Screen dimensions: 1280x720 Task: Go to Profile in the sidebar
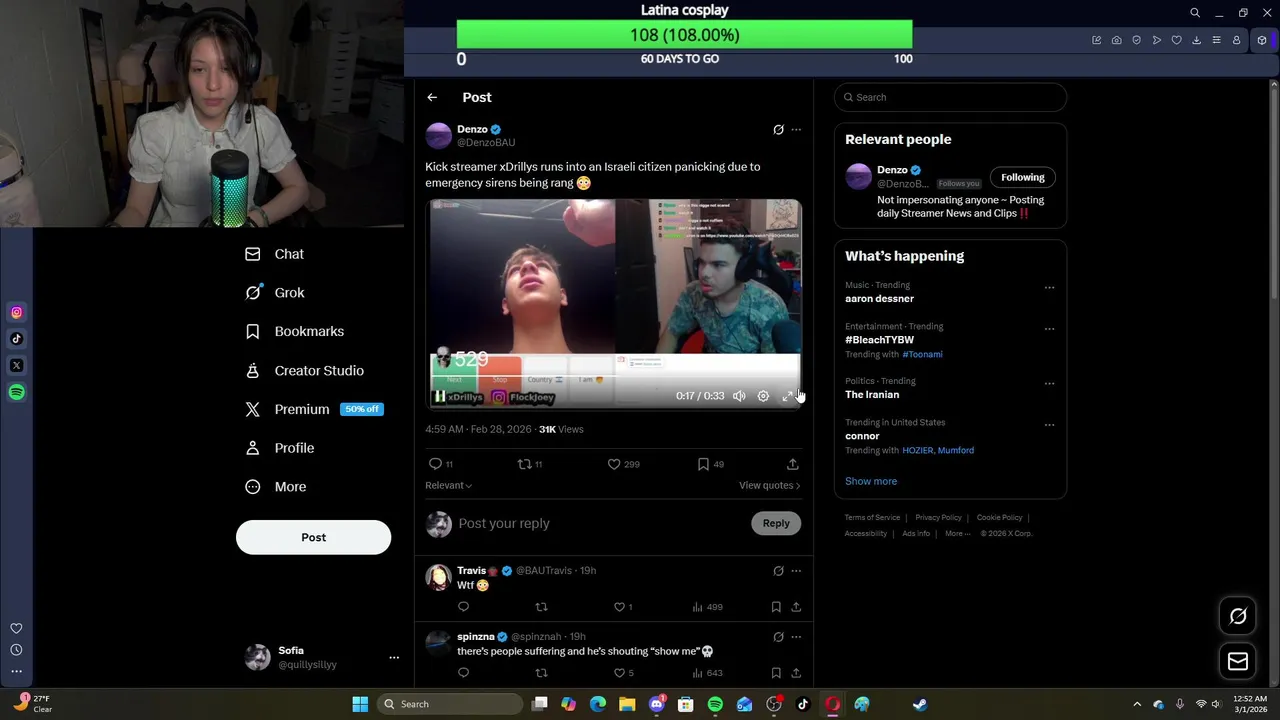pos(280,448)
